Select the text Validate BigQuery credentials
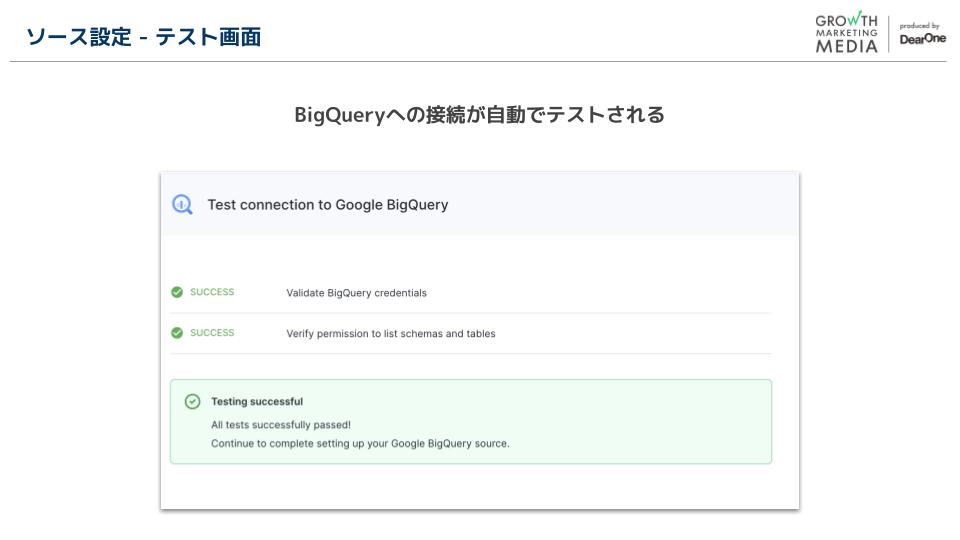The image size is (960, 540). 356,293
